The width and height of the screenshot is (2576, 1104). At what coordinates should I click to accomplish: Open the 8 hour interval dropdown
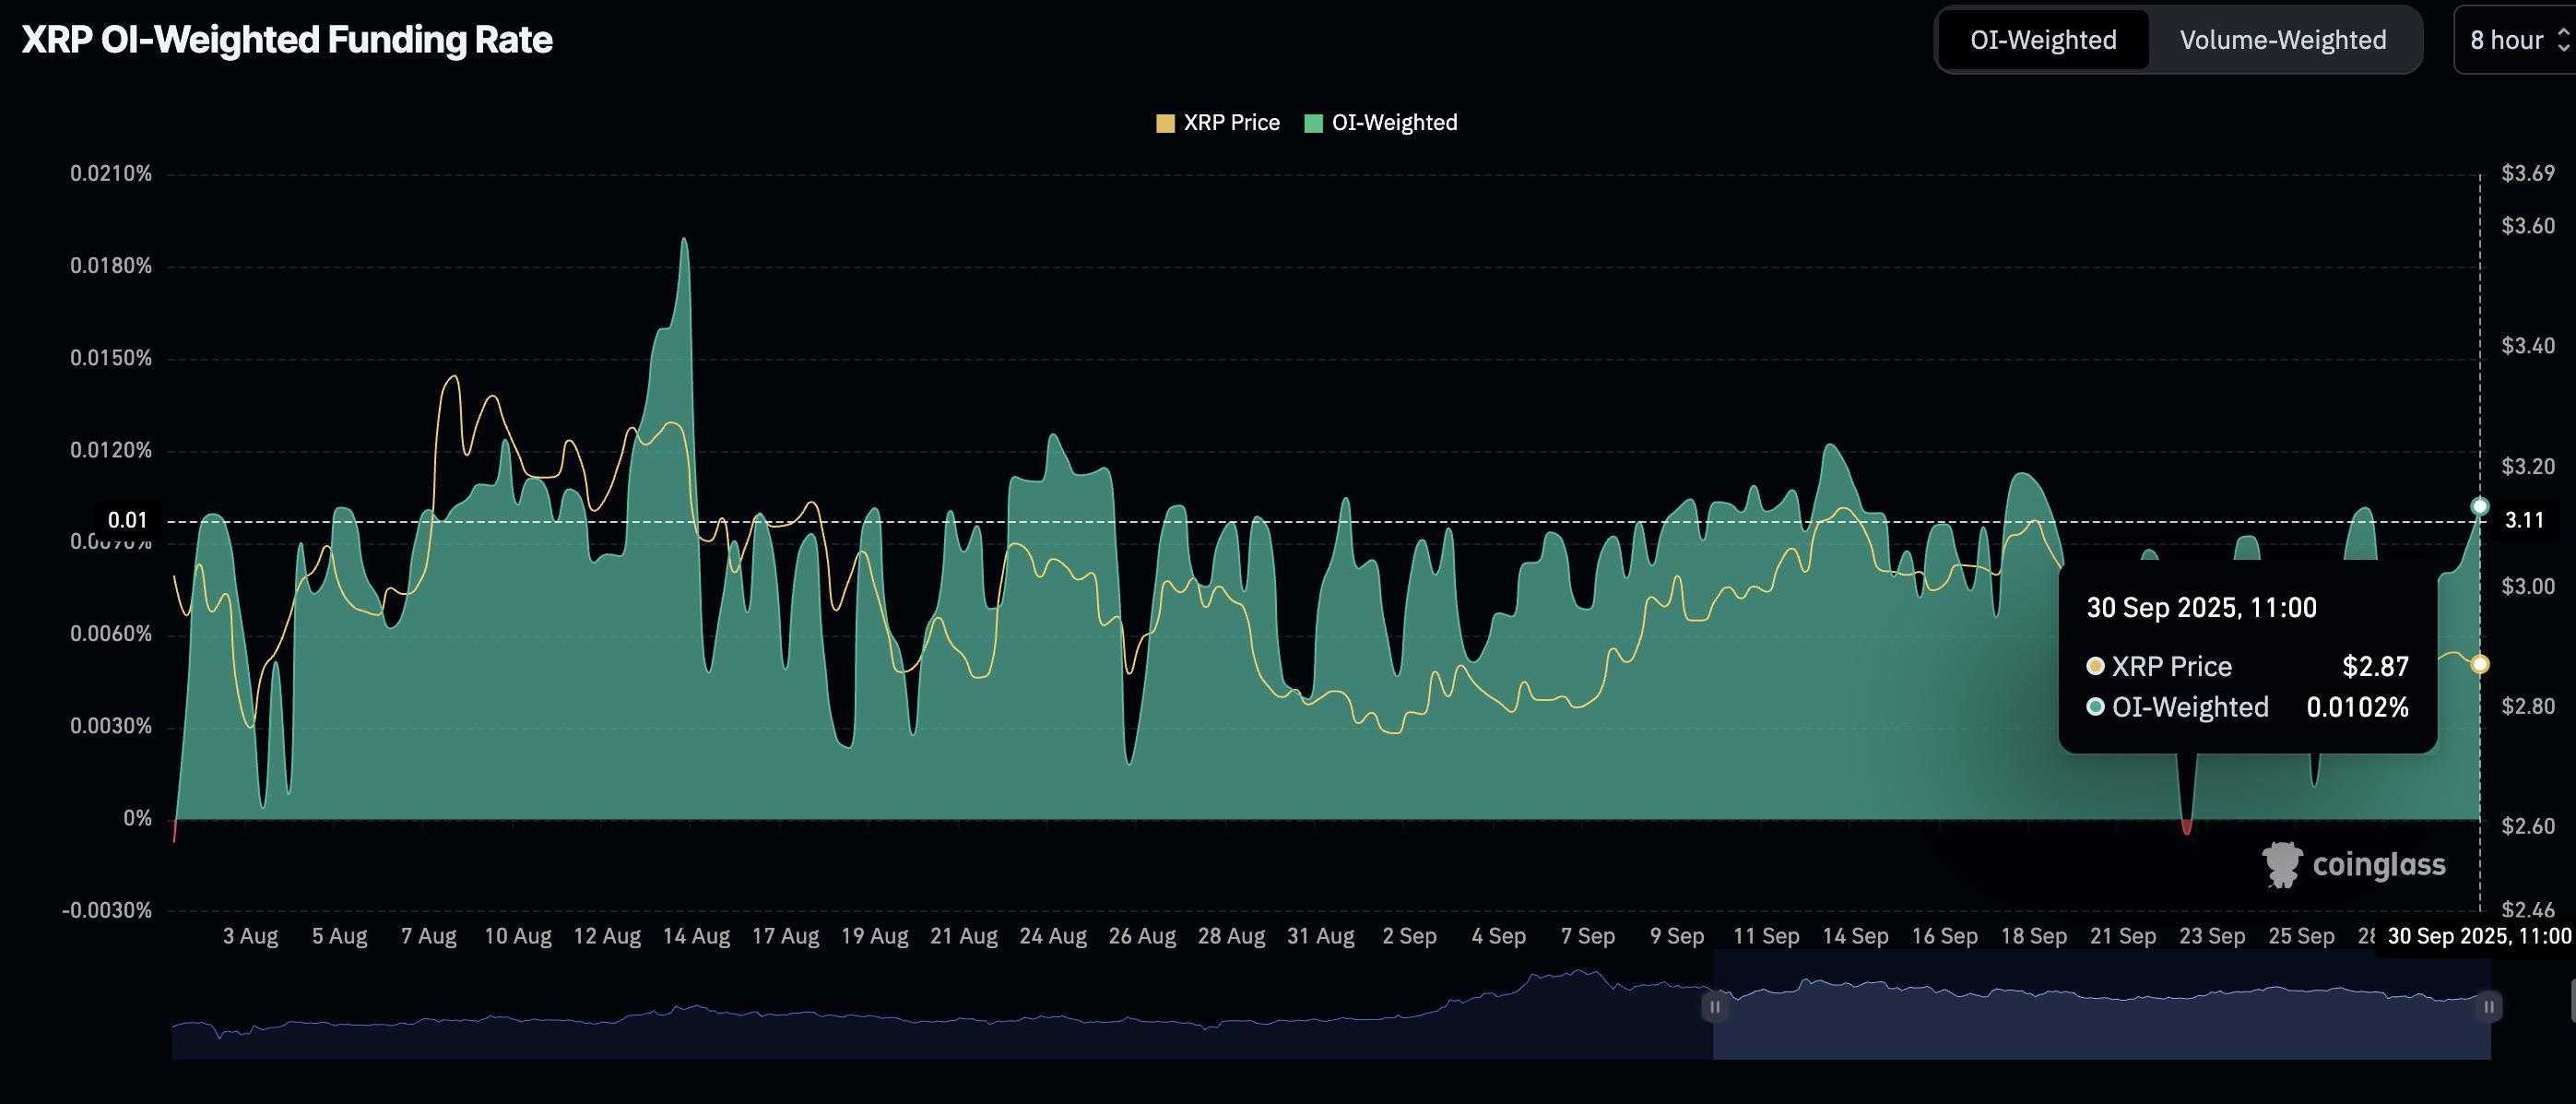tap(2511, 40)
